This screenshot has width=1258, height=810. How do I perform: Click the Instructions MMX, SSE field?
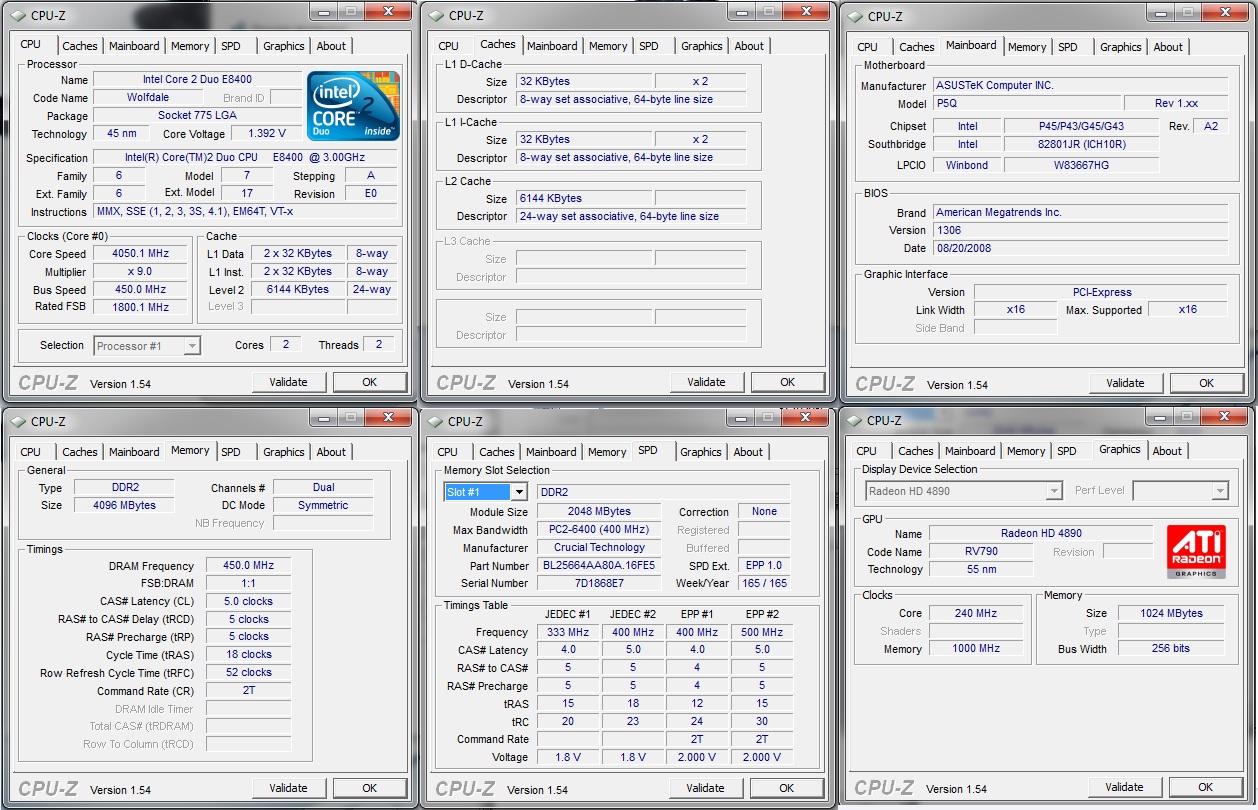click(245, 212)
